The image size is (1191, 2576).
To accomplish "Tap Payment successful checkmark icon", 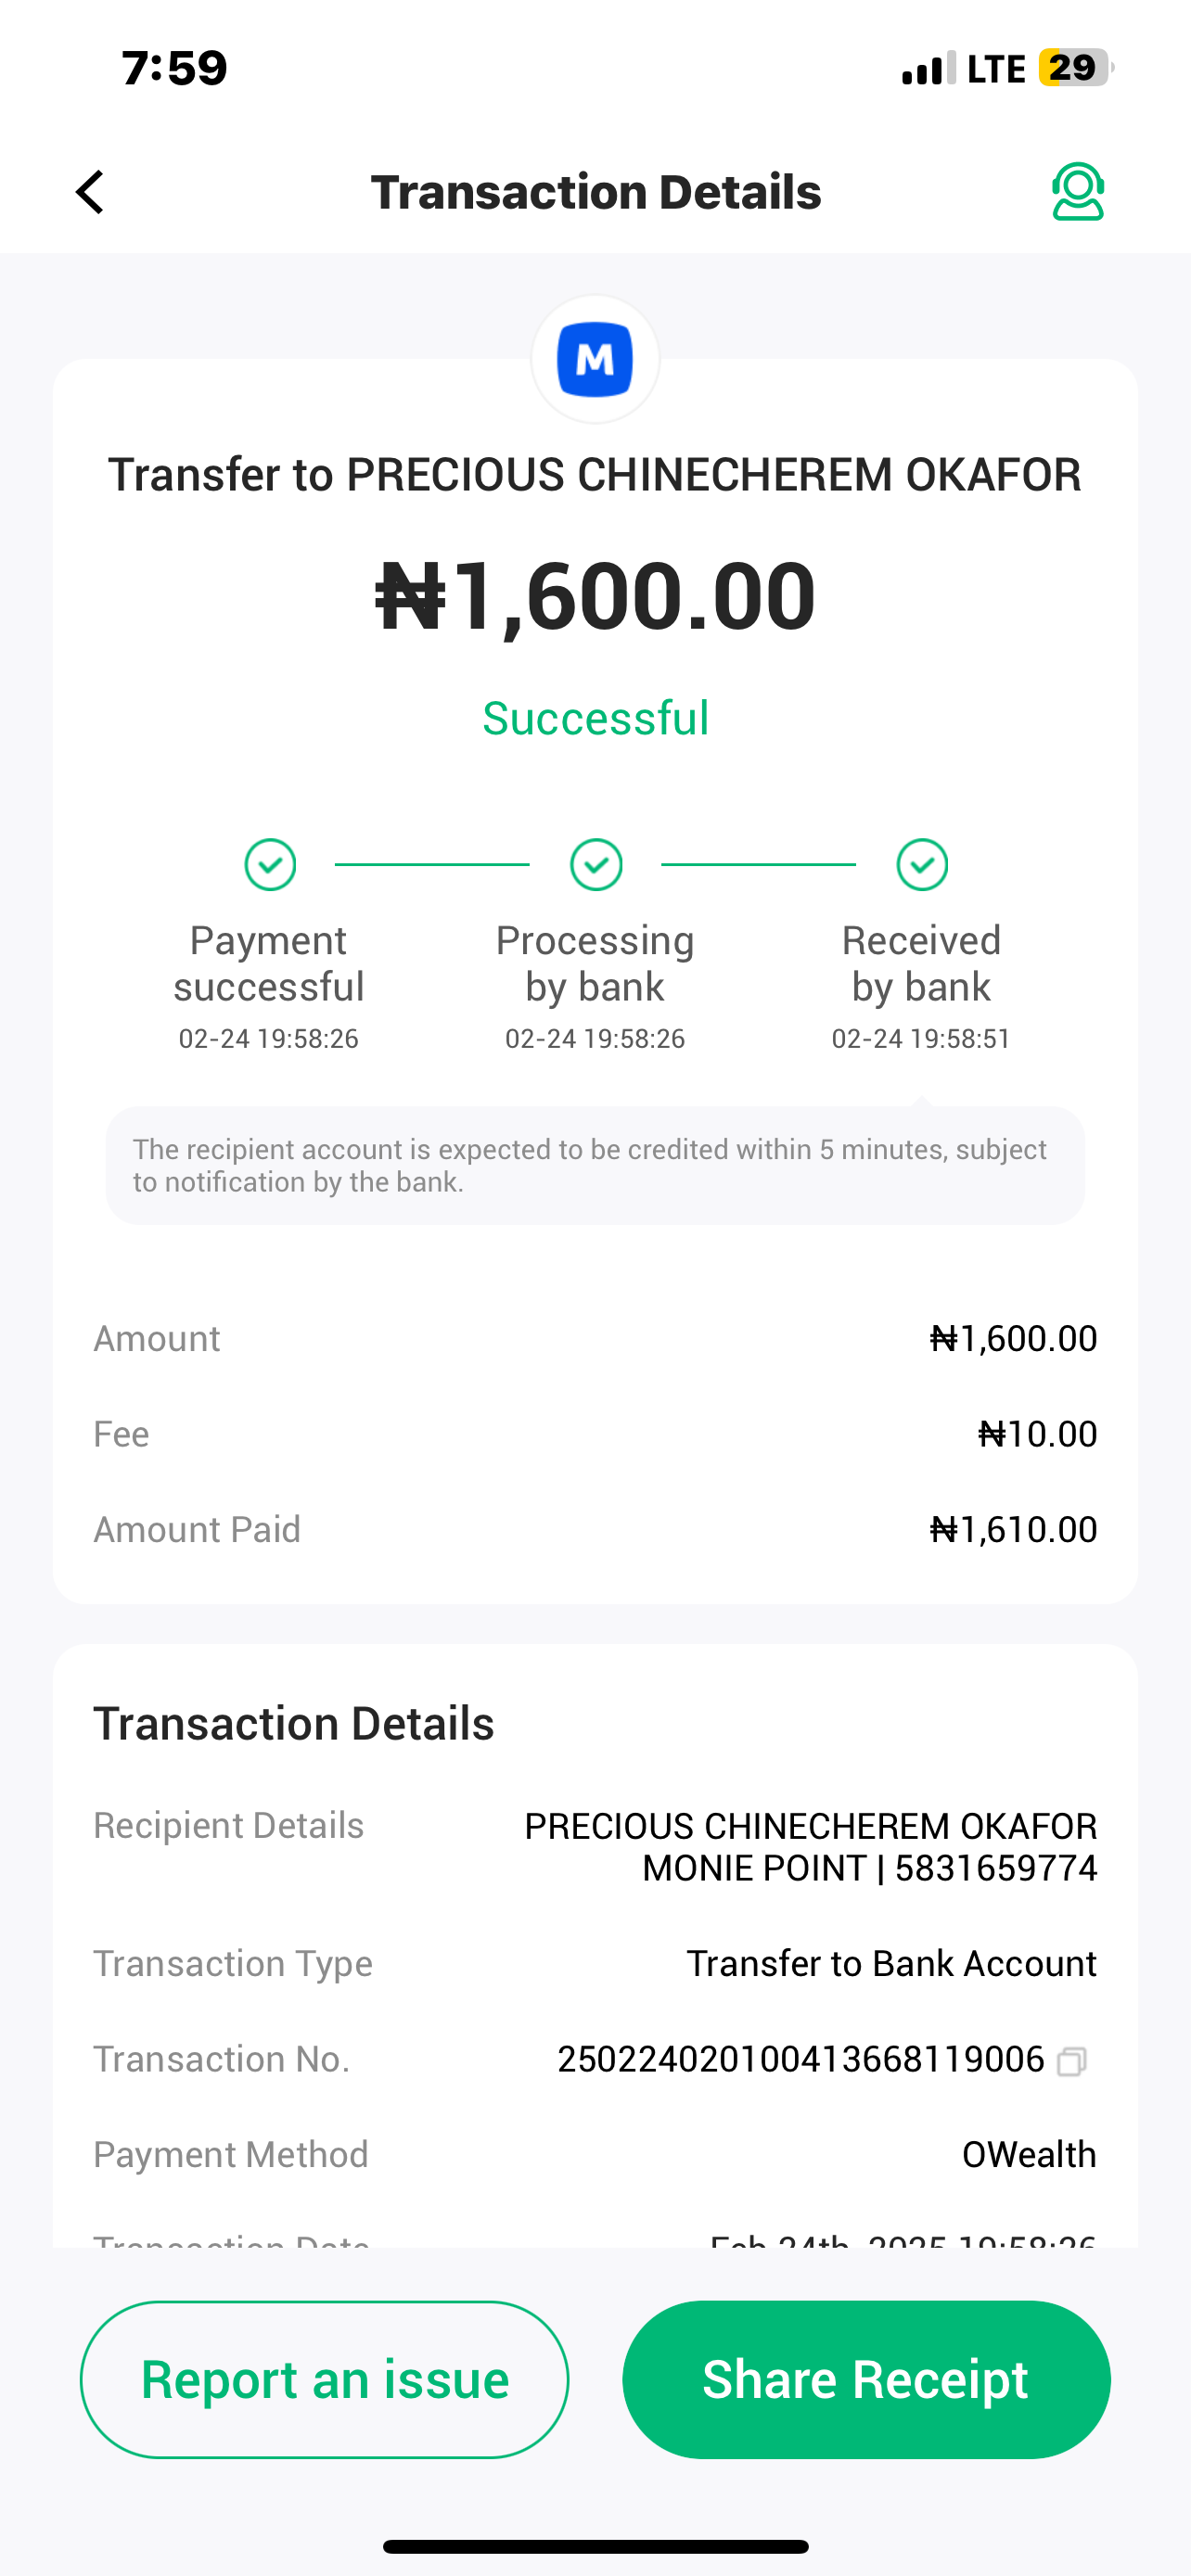I will click(x=270, y=864).
